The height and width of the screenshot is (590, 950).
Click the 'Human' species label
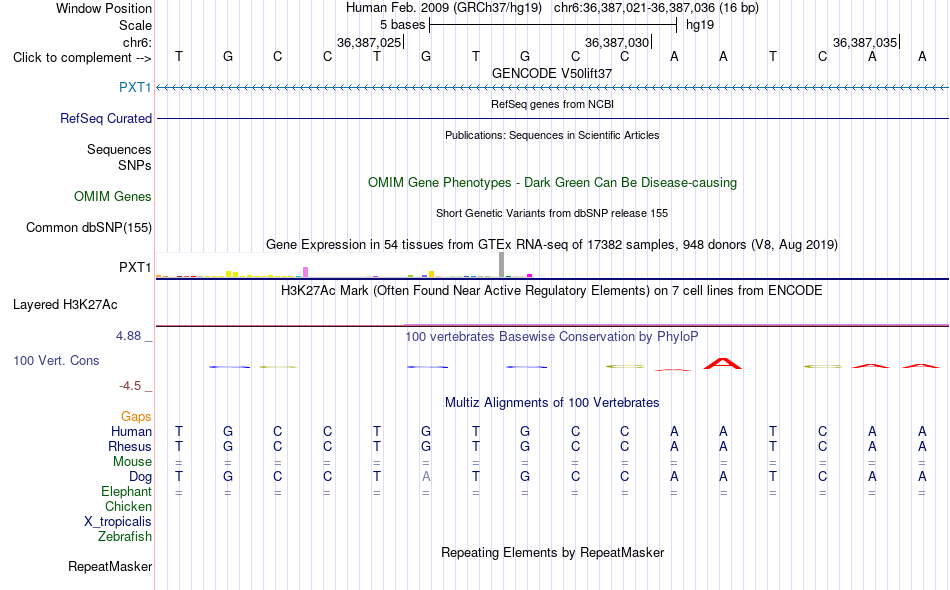point(131,431)
